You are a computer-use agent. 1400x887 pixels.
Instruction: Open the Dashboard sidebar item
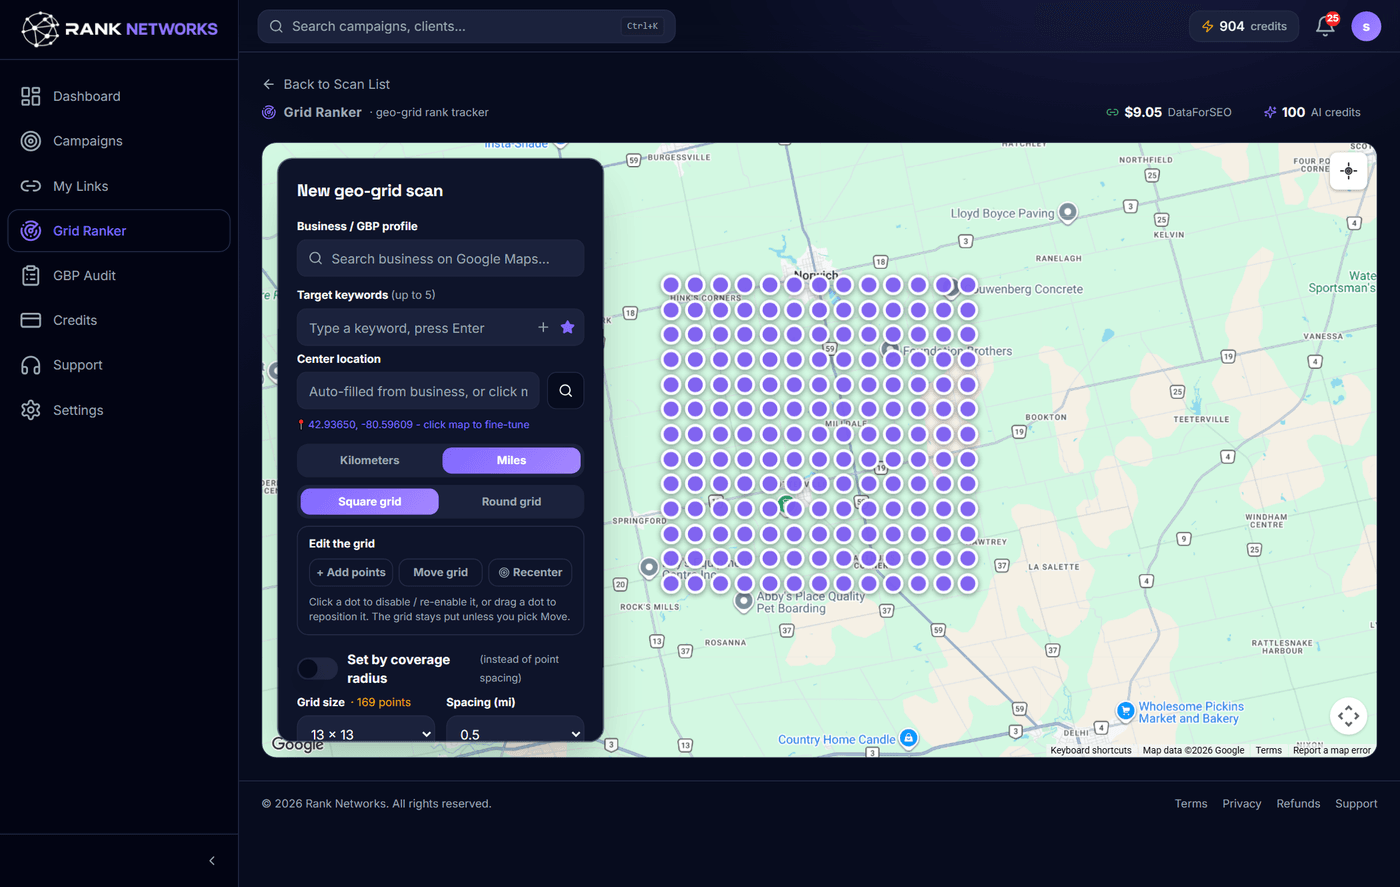tap(119, 96)
